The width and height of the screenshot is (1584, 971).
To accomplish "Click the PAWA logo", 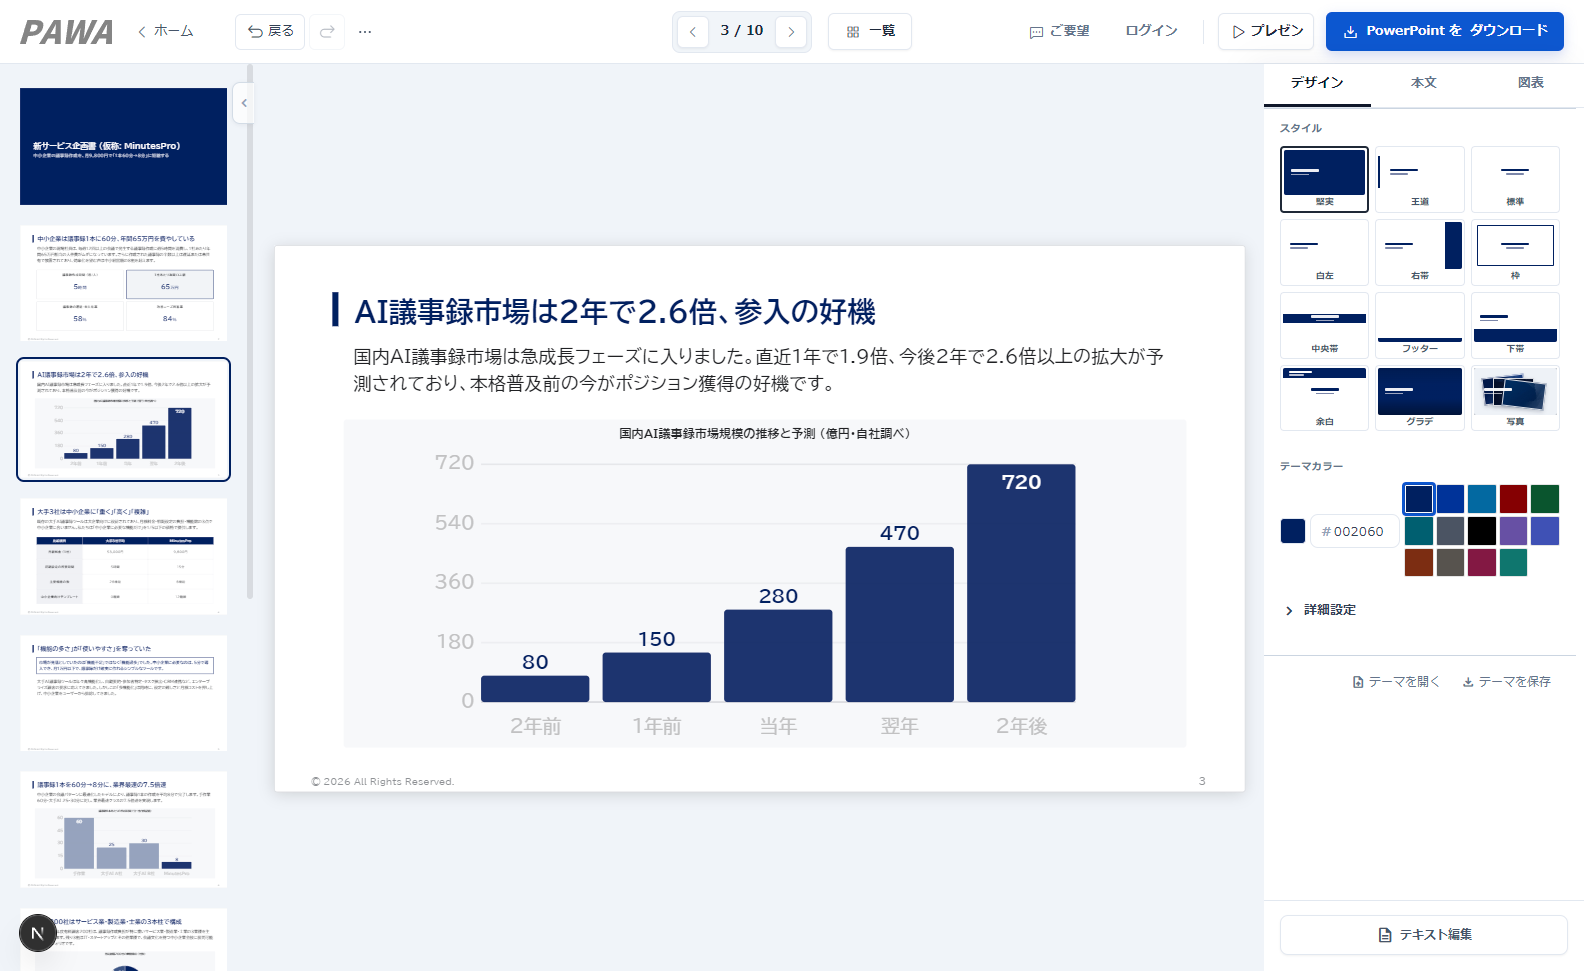I will pos(67,32).
